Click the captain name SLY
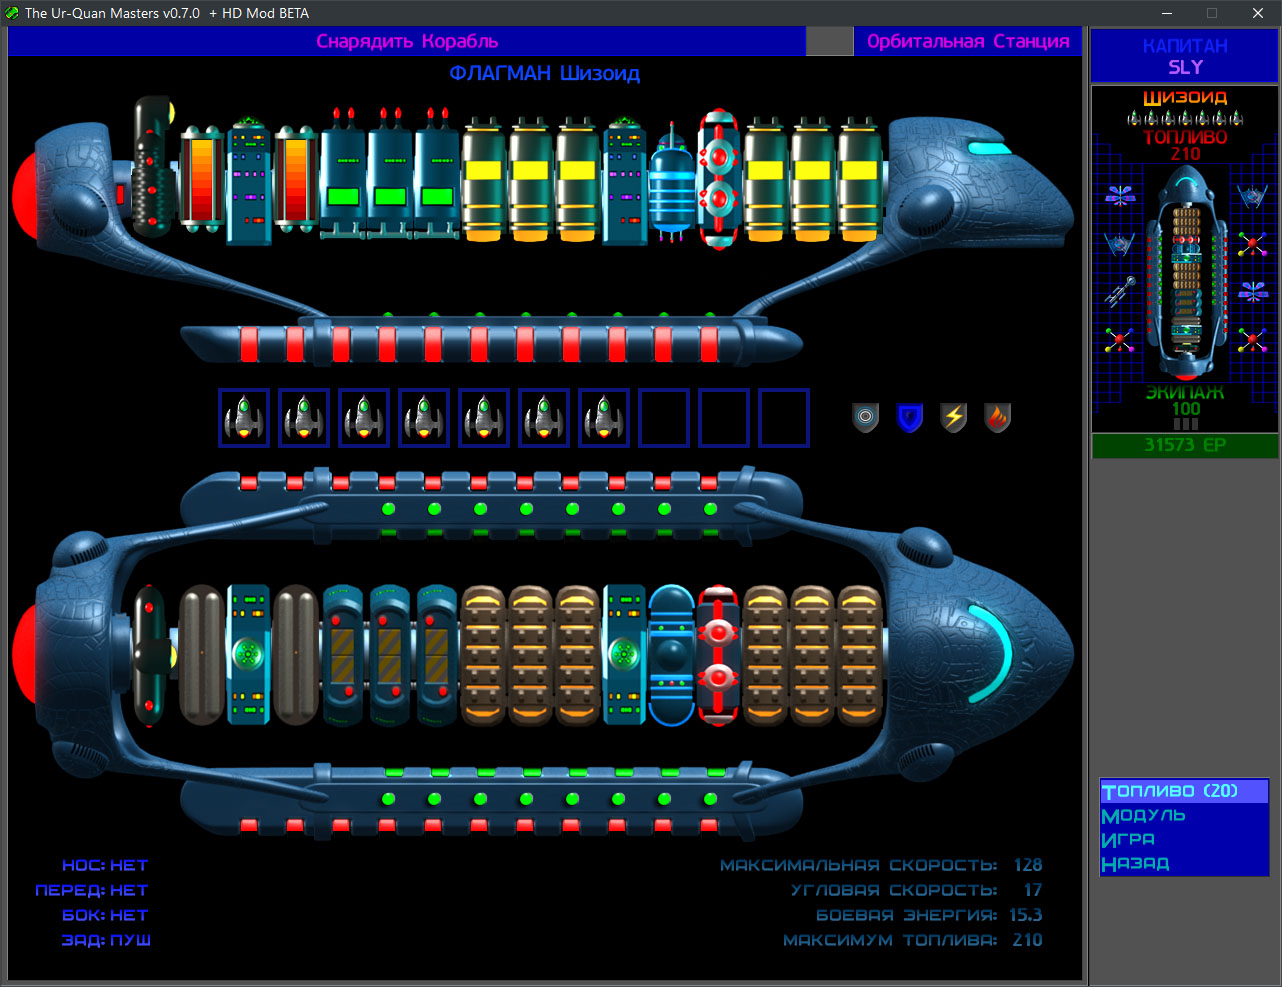 click(x=1186, y=67)
